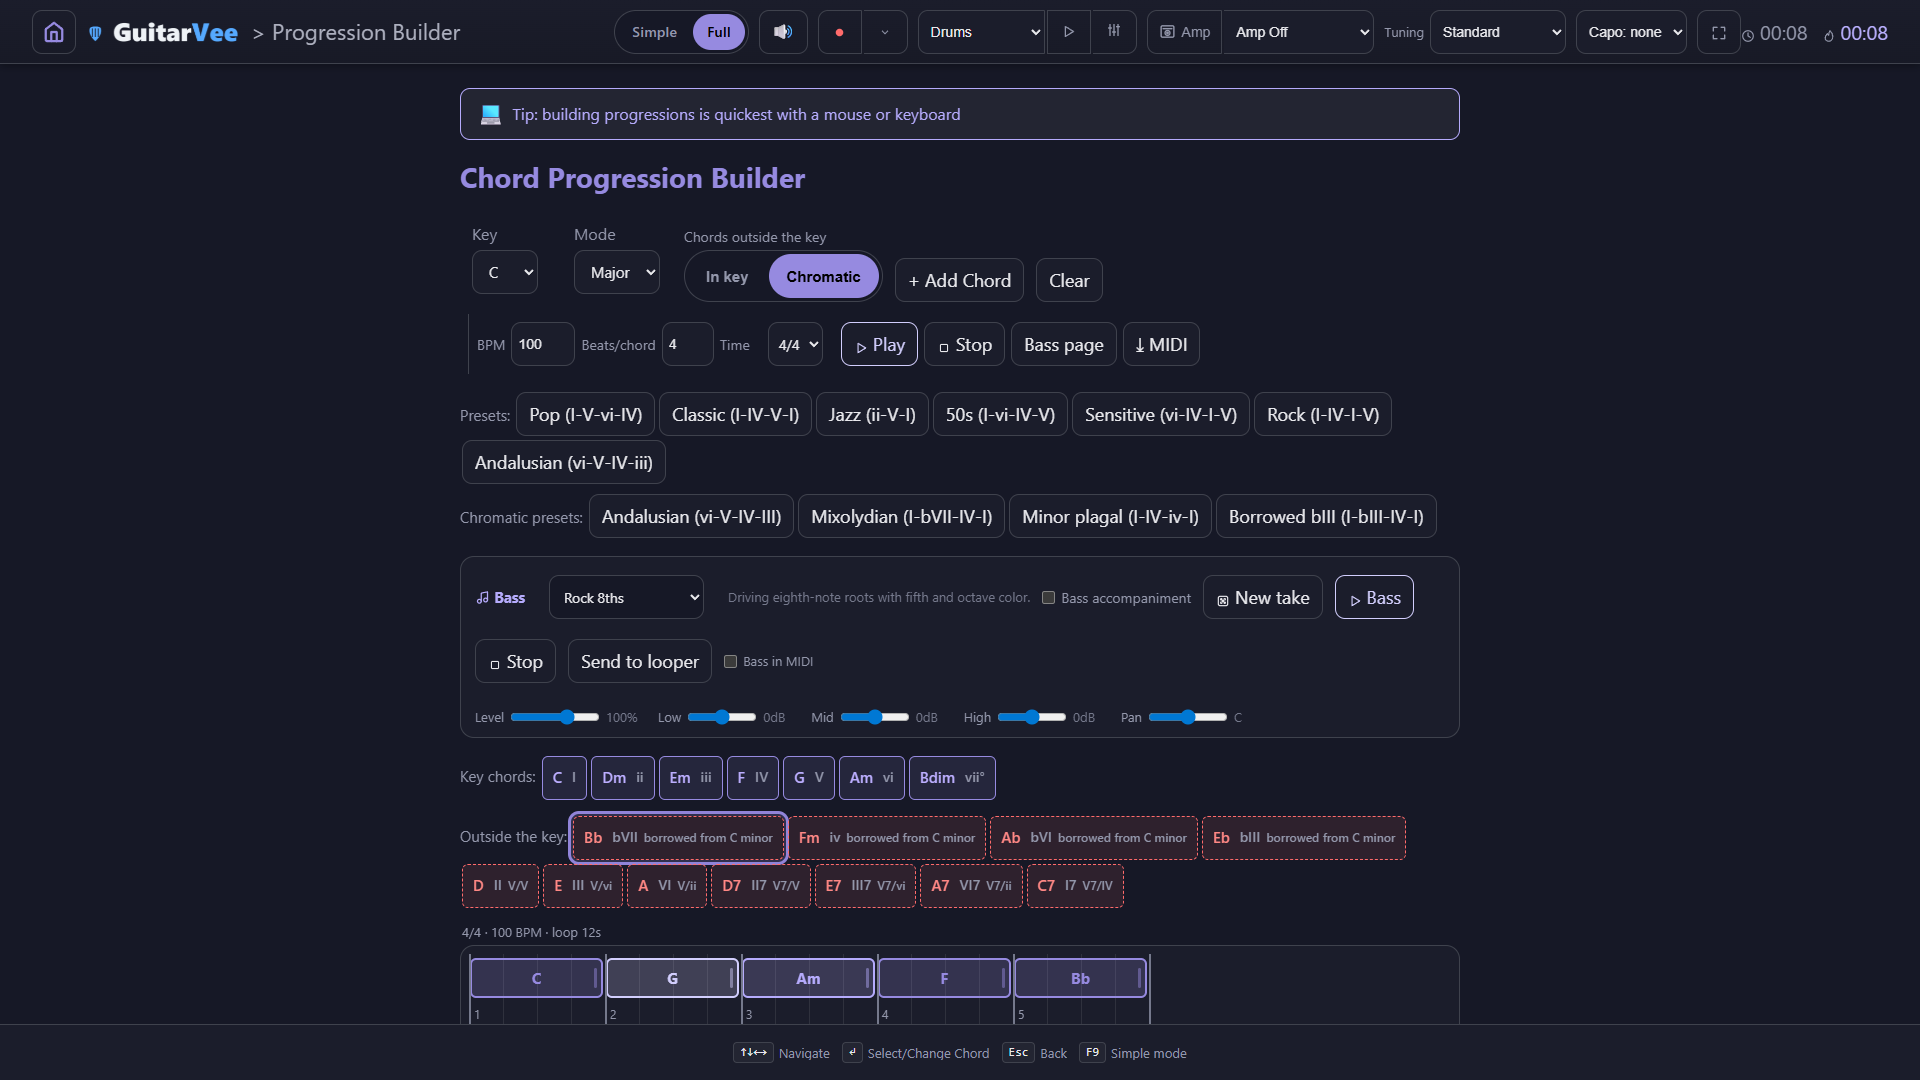Image resolution: width=1920 pixels, height=1080 pixels.
Task: Click the GuitarVee logo
Action: (x=164, y=32)
